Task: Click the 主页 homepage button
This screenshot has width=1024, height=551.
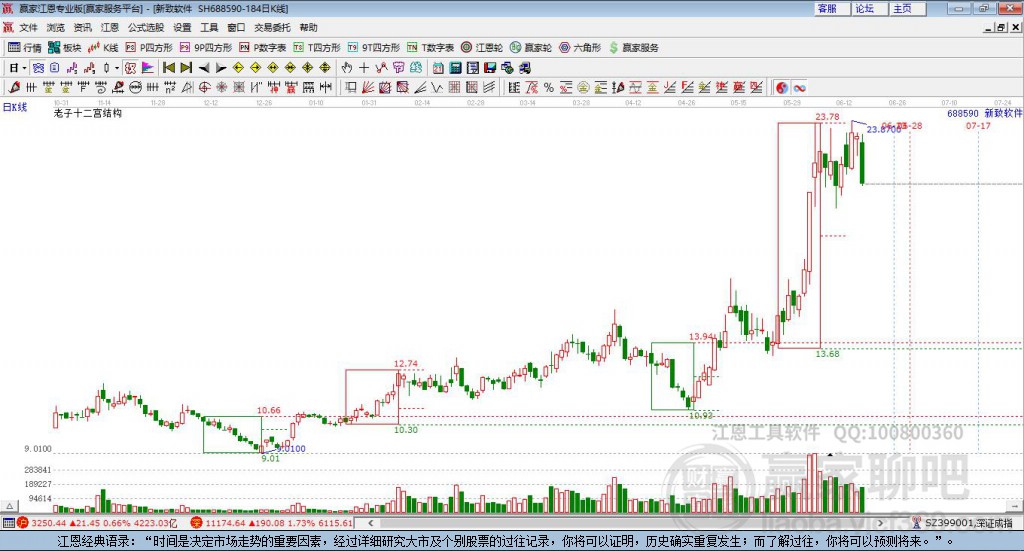Action: pyautogui.click(x=908, y=8)
